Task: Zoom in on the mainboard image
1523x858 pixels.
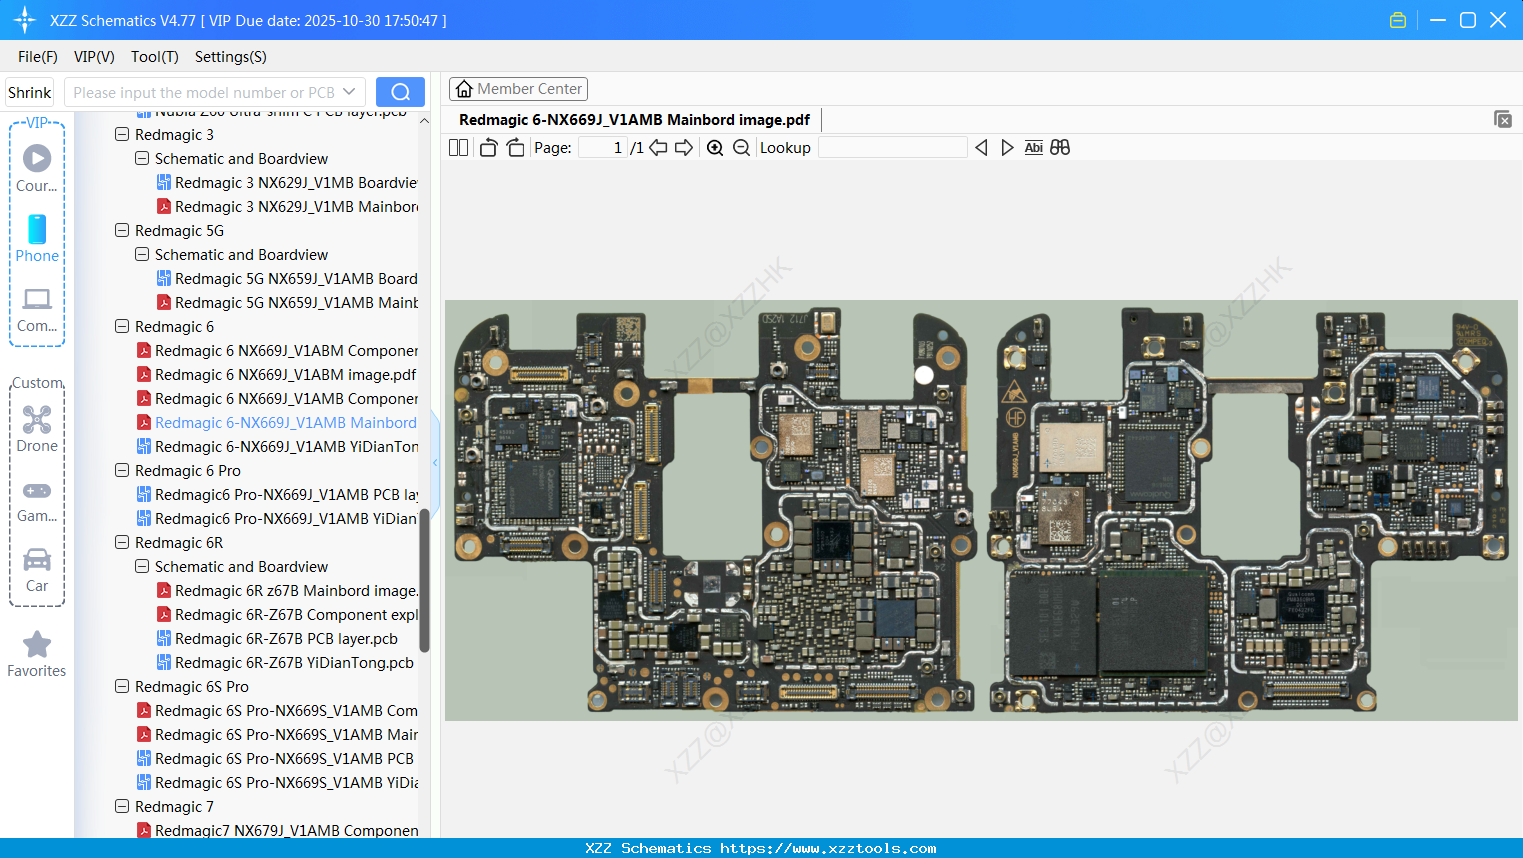Action: pyautogui.click(x=715, y=147)
